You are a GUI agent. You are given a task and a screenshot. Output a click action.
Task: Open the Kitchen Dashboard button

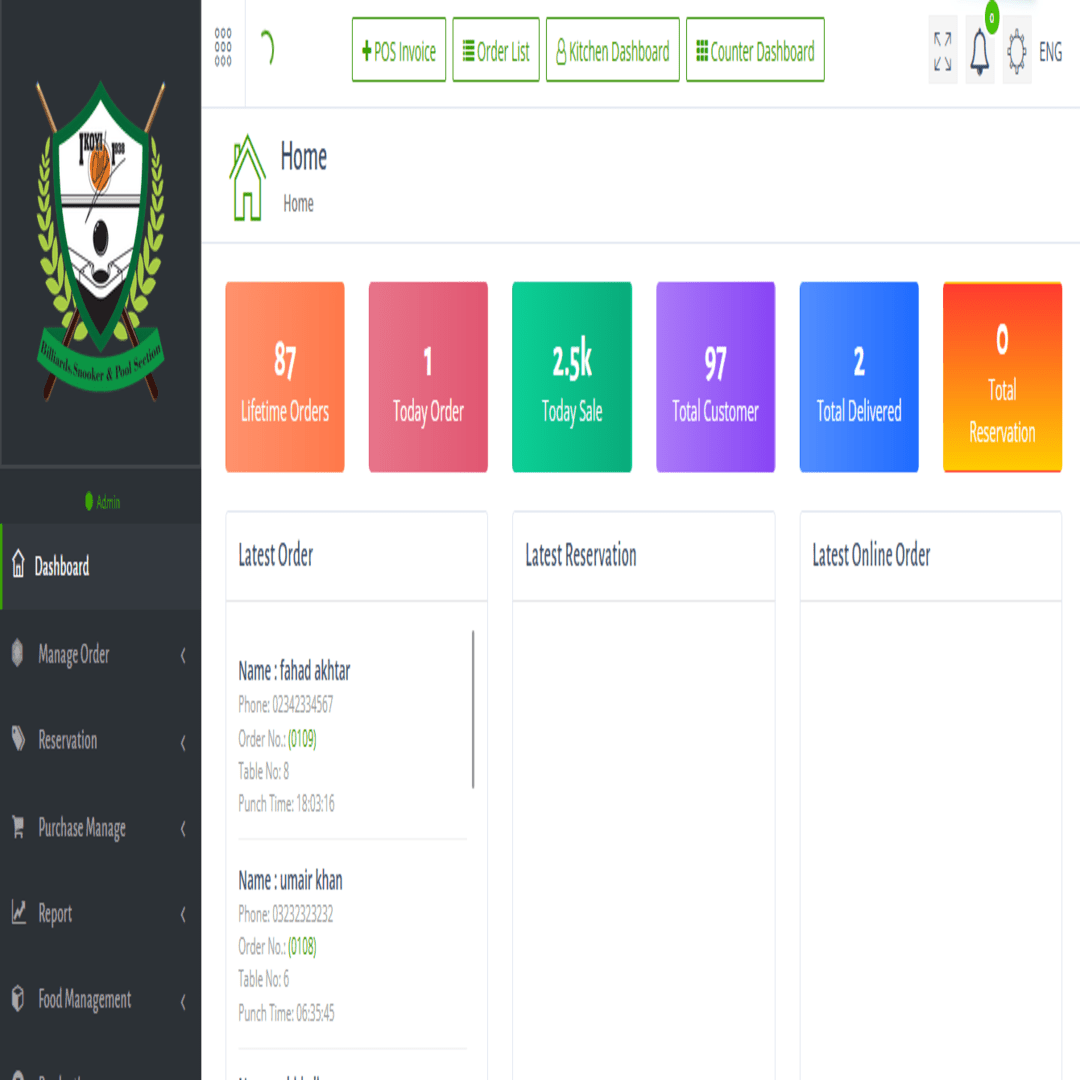[x=612, y=50]
